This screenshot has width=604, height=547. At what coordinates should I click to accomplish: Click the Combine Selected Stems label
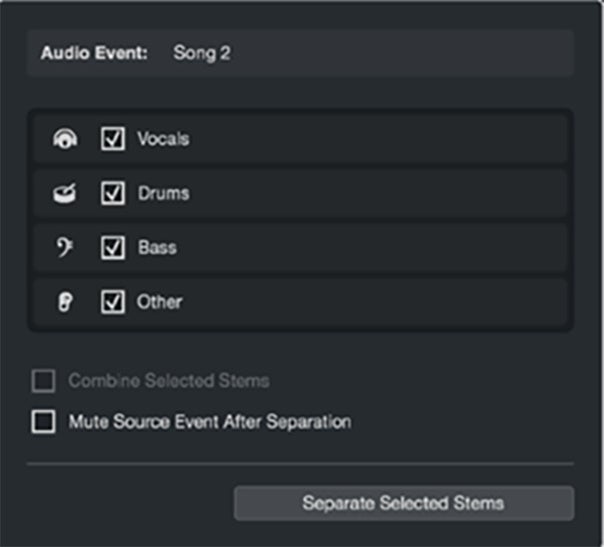click(168, 381)
